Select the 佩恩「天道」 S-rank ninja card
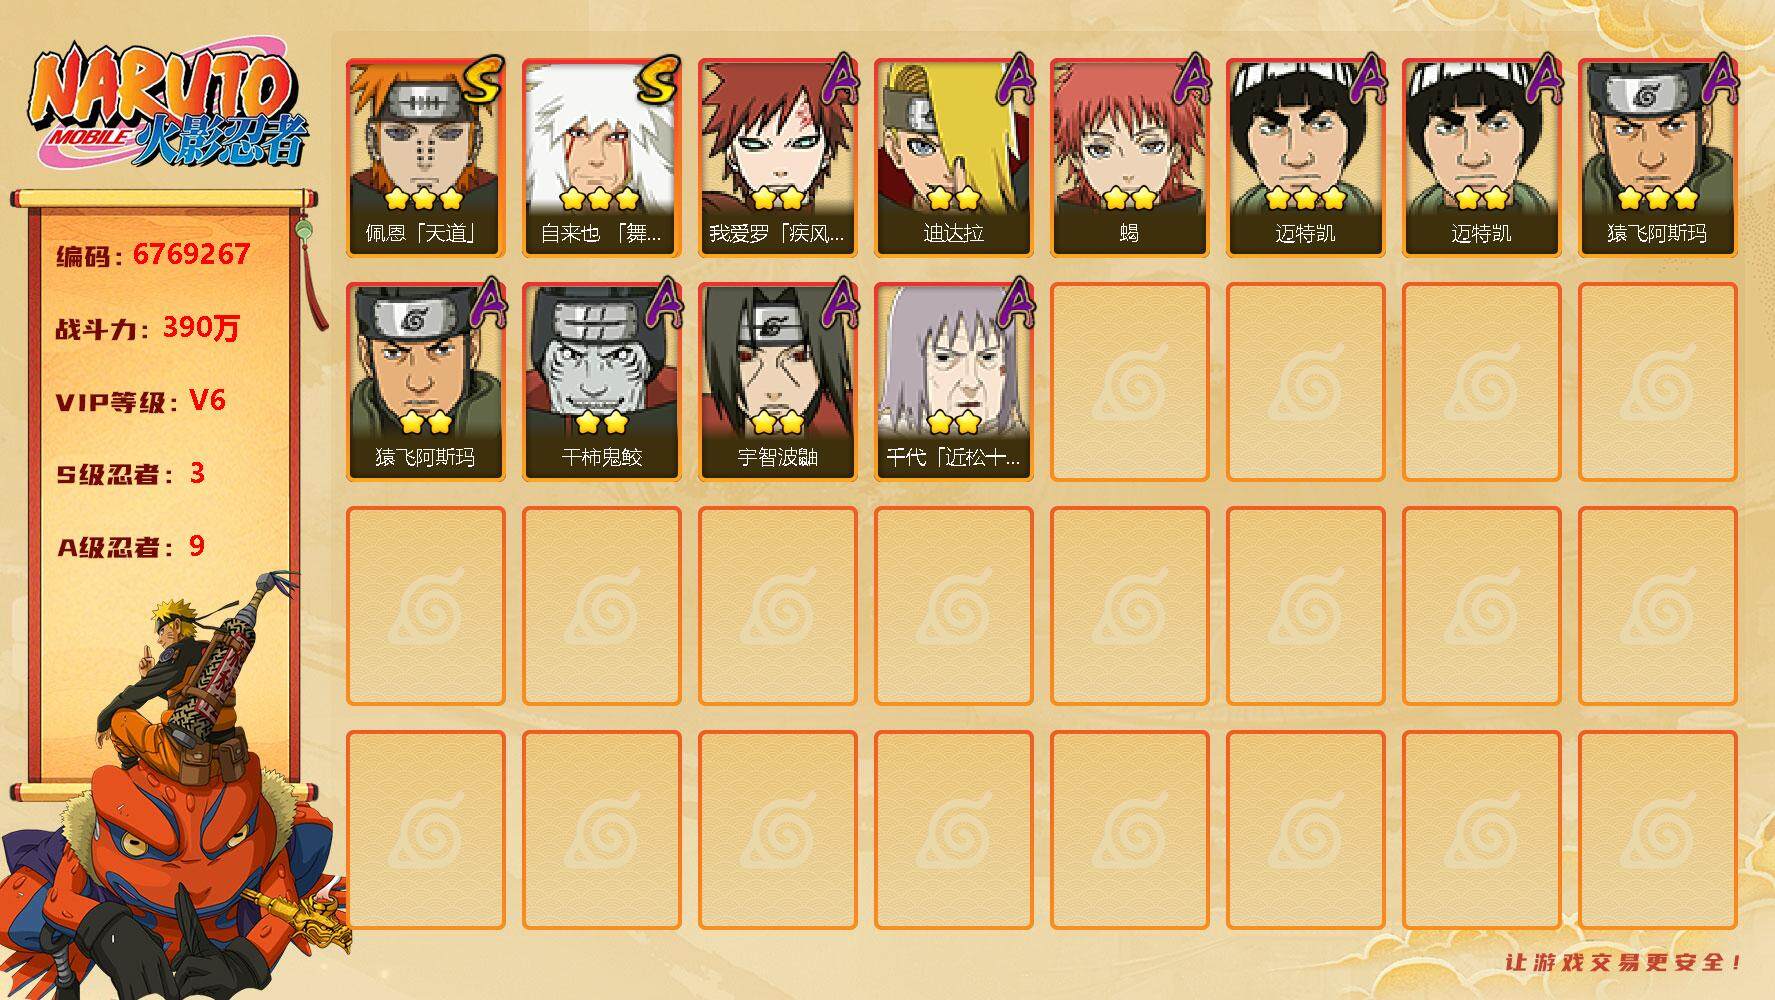The height and width of the screenshot is (1000, 1775). click(x=425, y=158)
